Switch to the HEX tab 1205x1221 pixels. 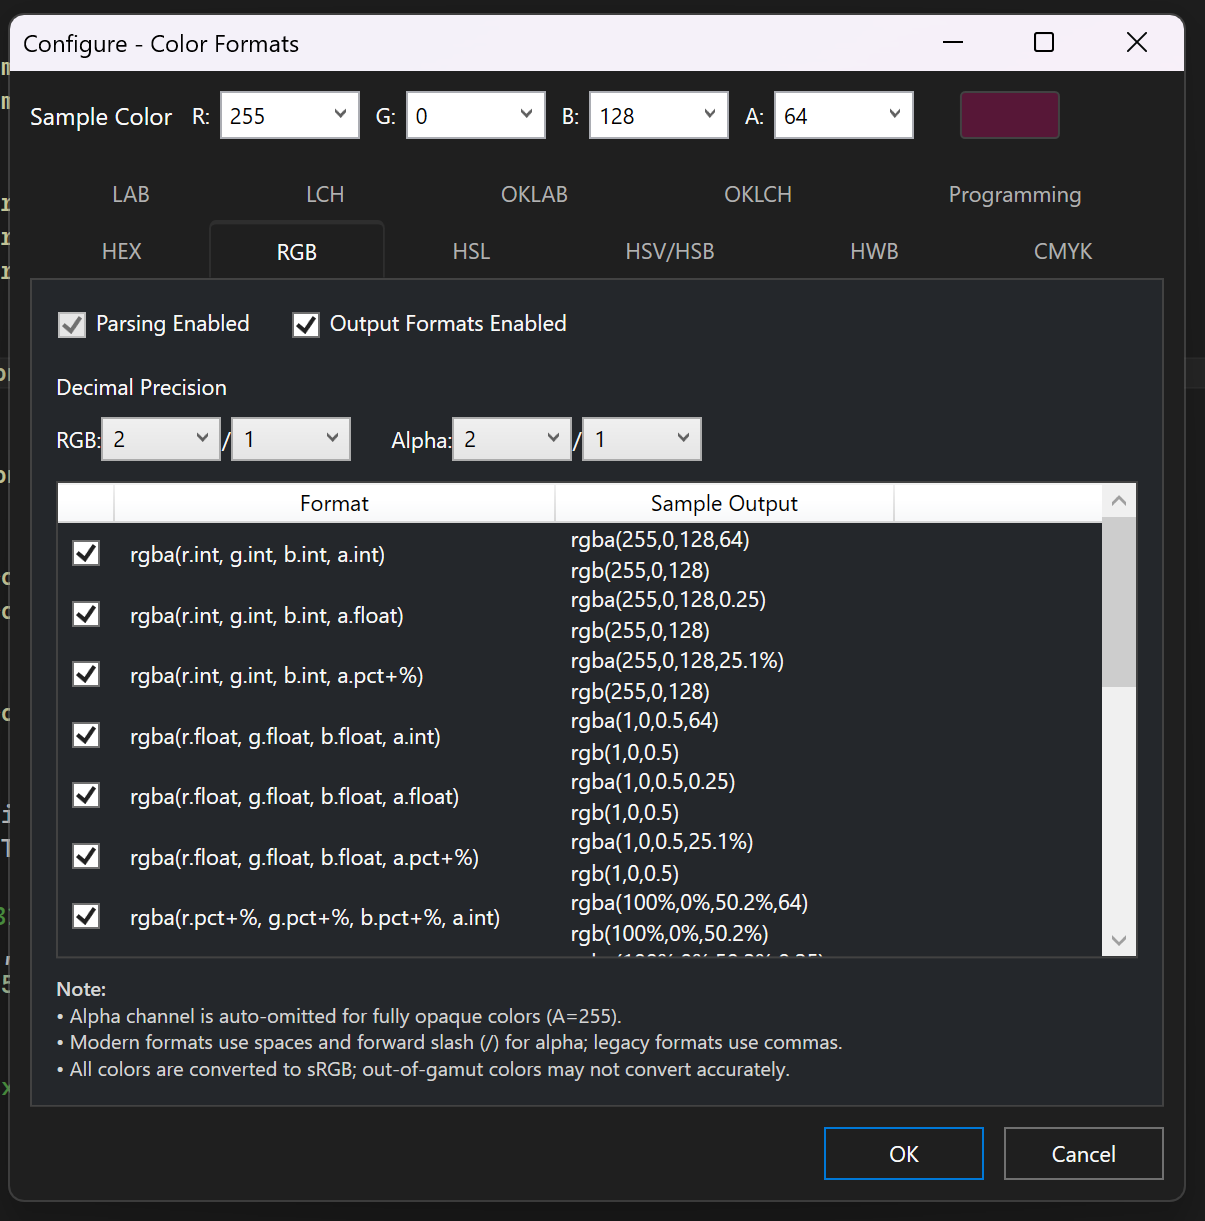[x=121, y=251]
